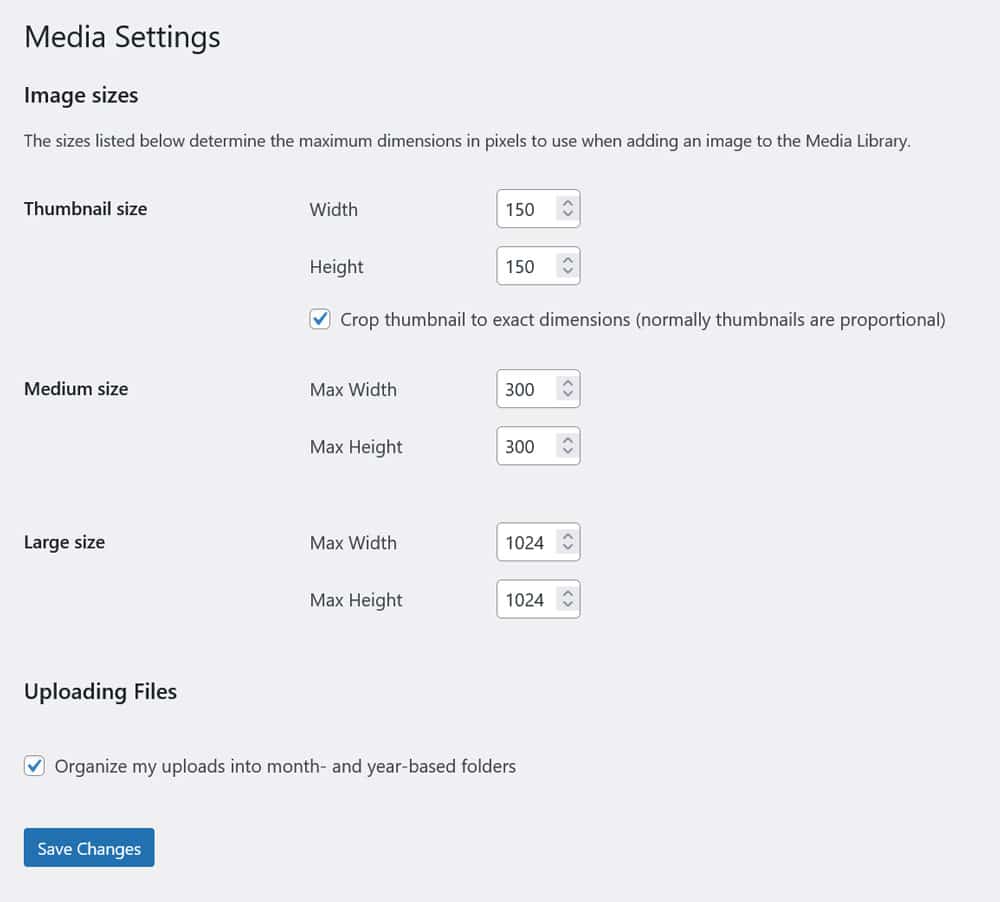Focus the Medium size Max Height field
The height and width of the screenshot is (902, 1000).
pyautogui.click(x=525, y=447)
